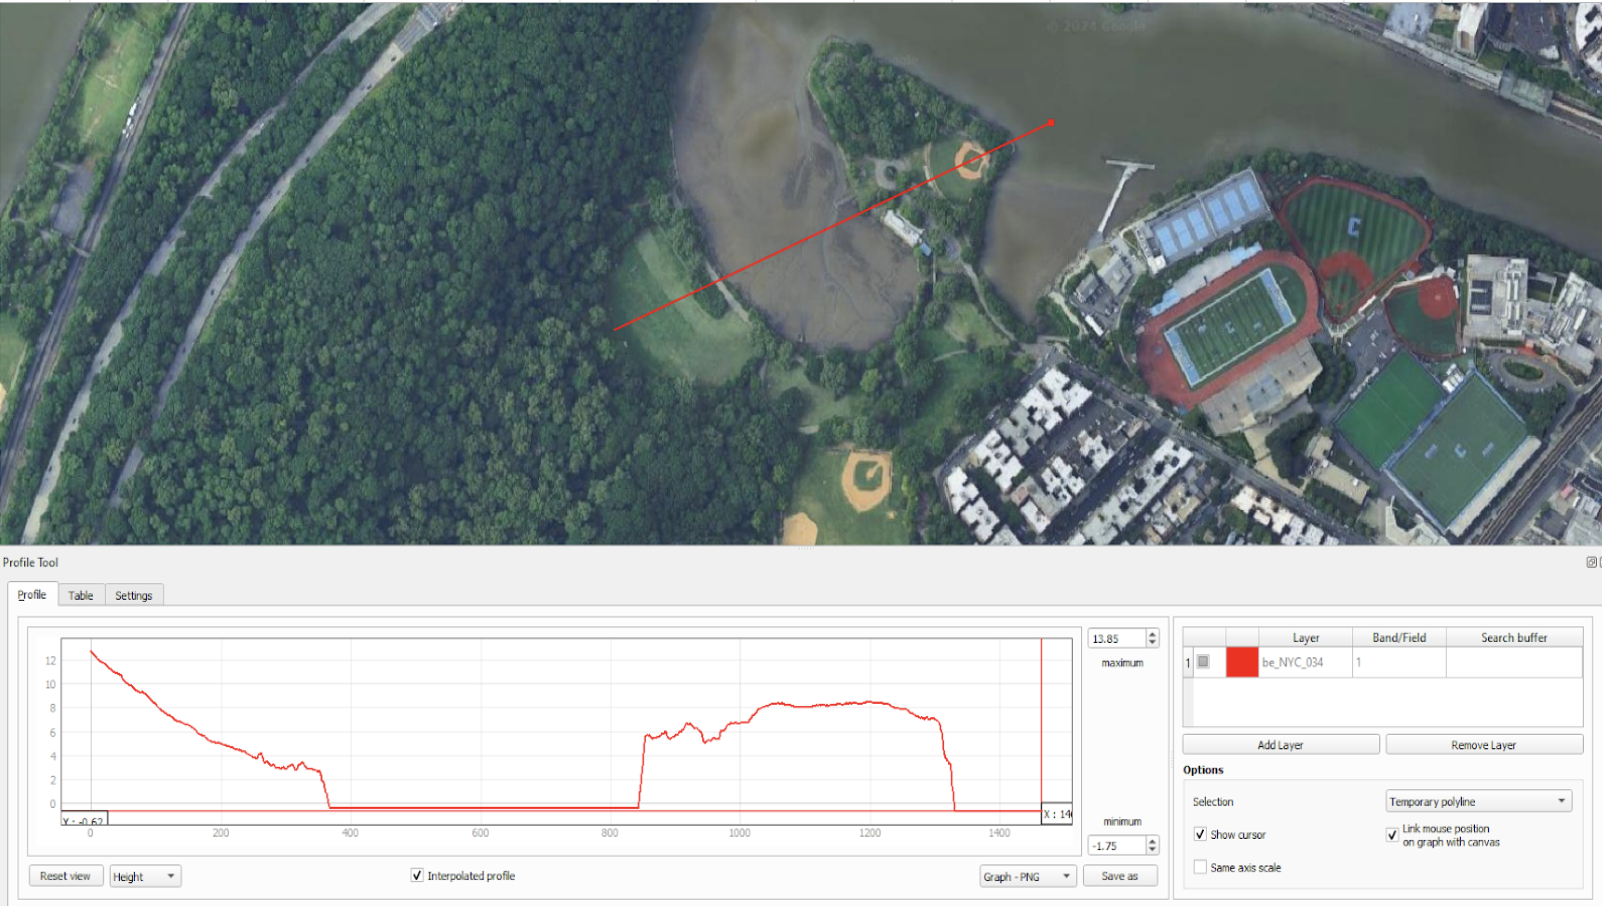1602x906 pixels.
Task: Open the Graph - PNG format dropdown
Action: pyautogui.click(x=1028, y=877)
